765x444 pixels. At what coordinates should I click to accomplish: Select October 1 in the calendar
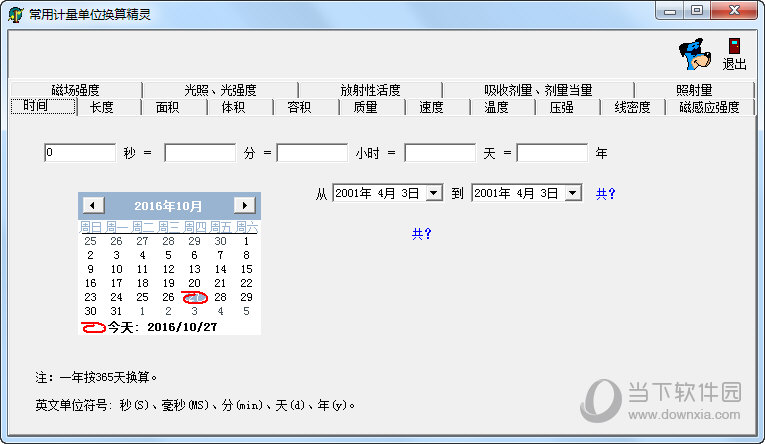tap(246, 241)
